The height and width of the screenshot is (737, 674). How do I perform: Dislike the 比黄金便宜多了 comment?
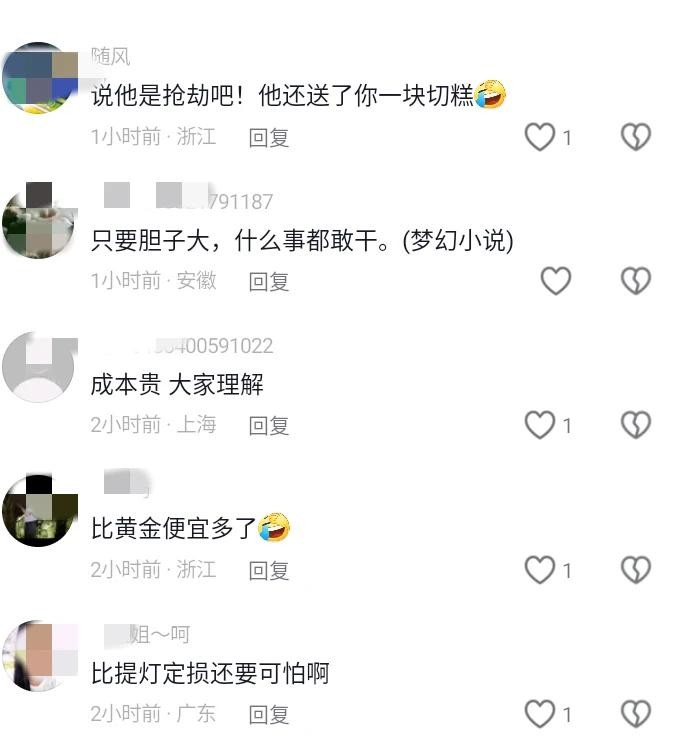[x=635, y=570]
